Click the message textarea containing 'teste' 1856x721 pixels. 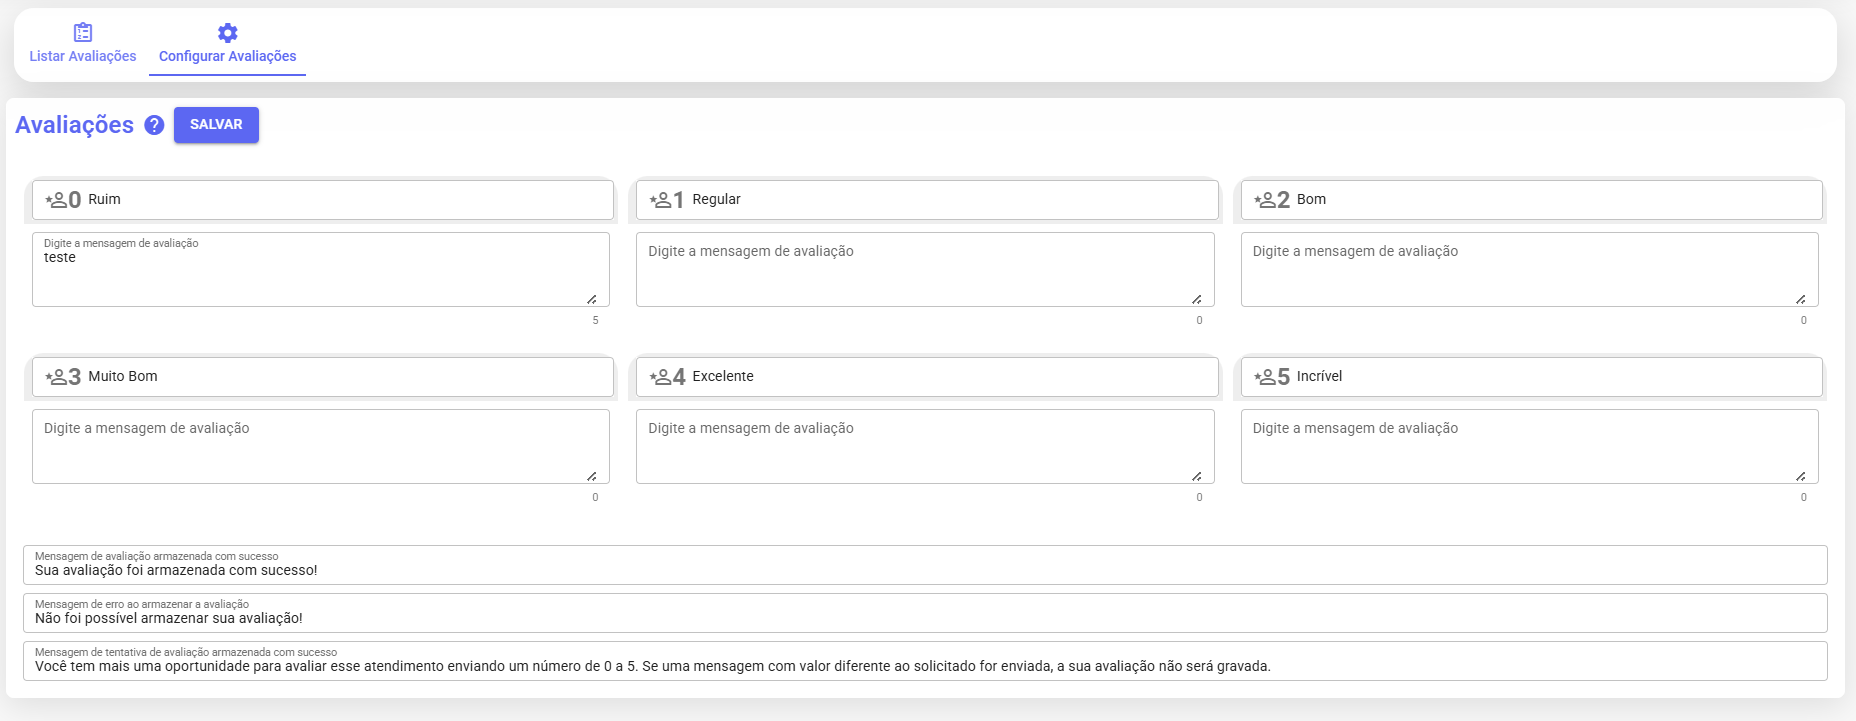[x=320, y=272]
